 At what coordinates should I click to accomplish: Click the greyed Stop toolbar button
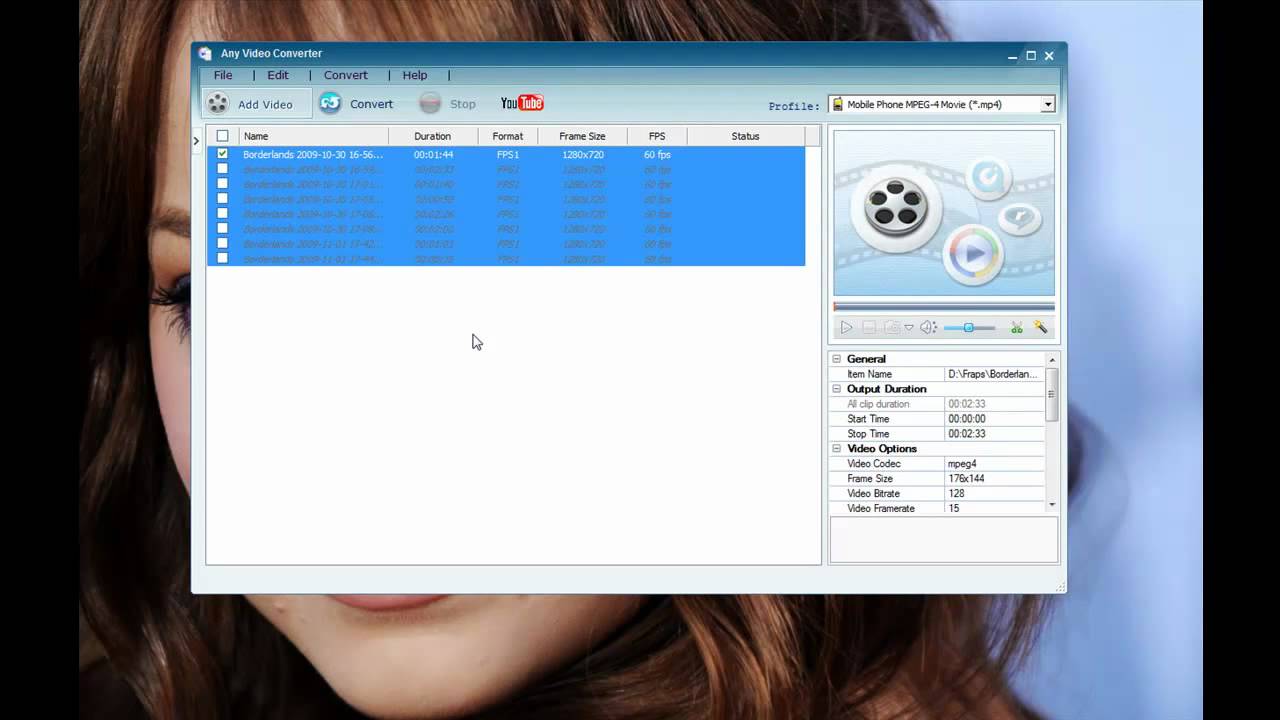tap(447, 103)
